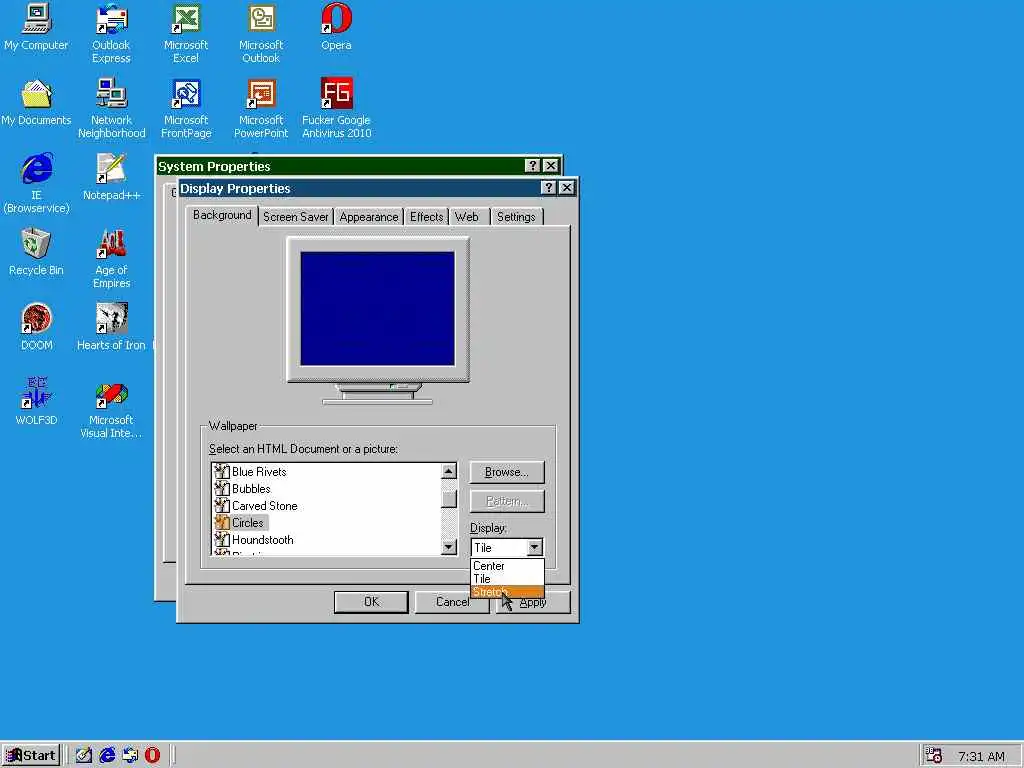Choose Stretch in the Display dropdown
This screenshot has width=1024, height=768.
507,592
